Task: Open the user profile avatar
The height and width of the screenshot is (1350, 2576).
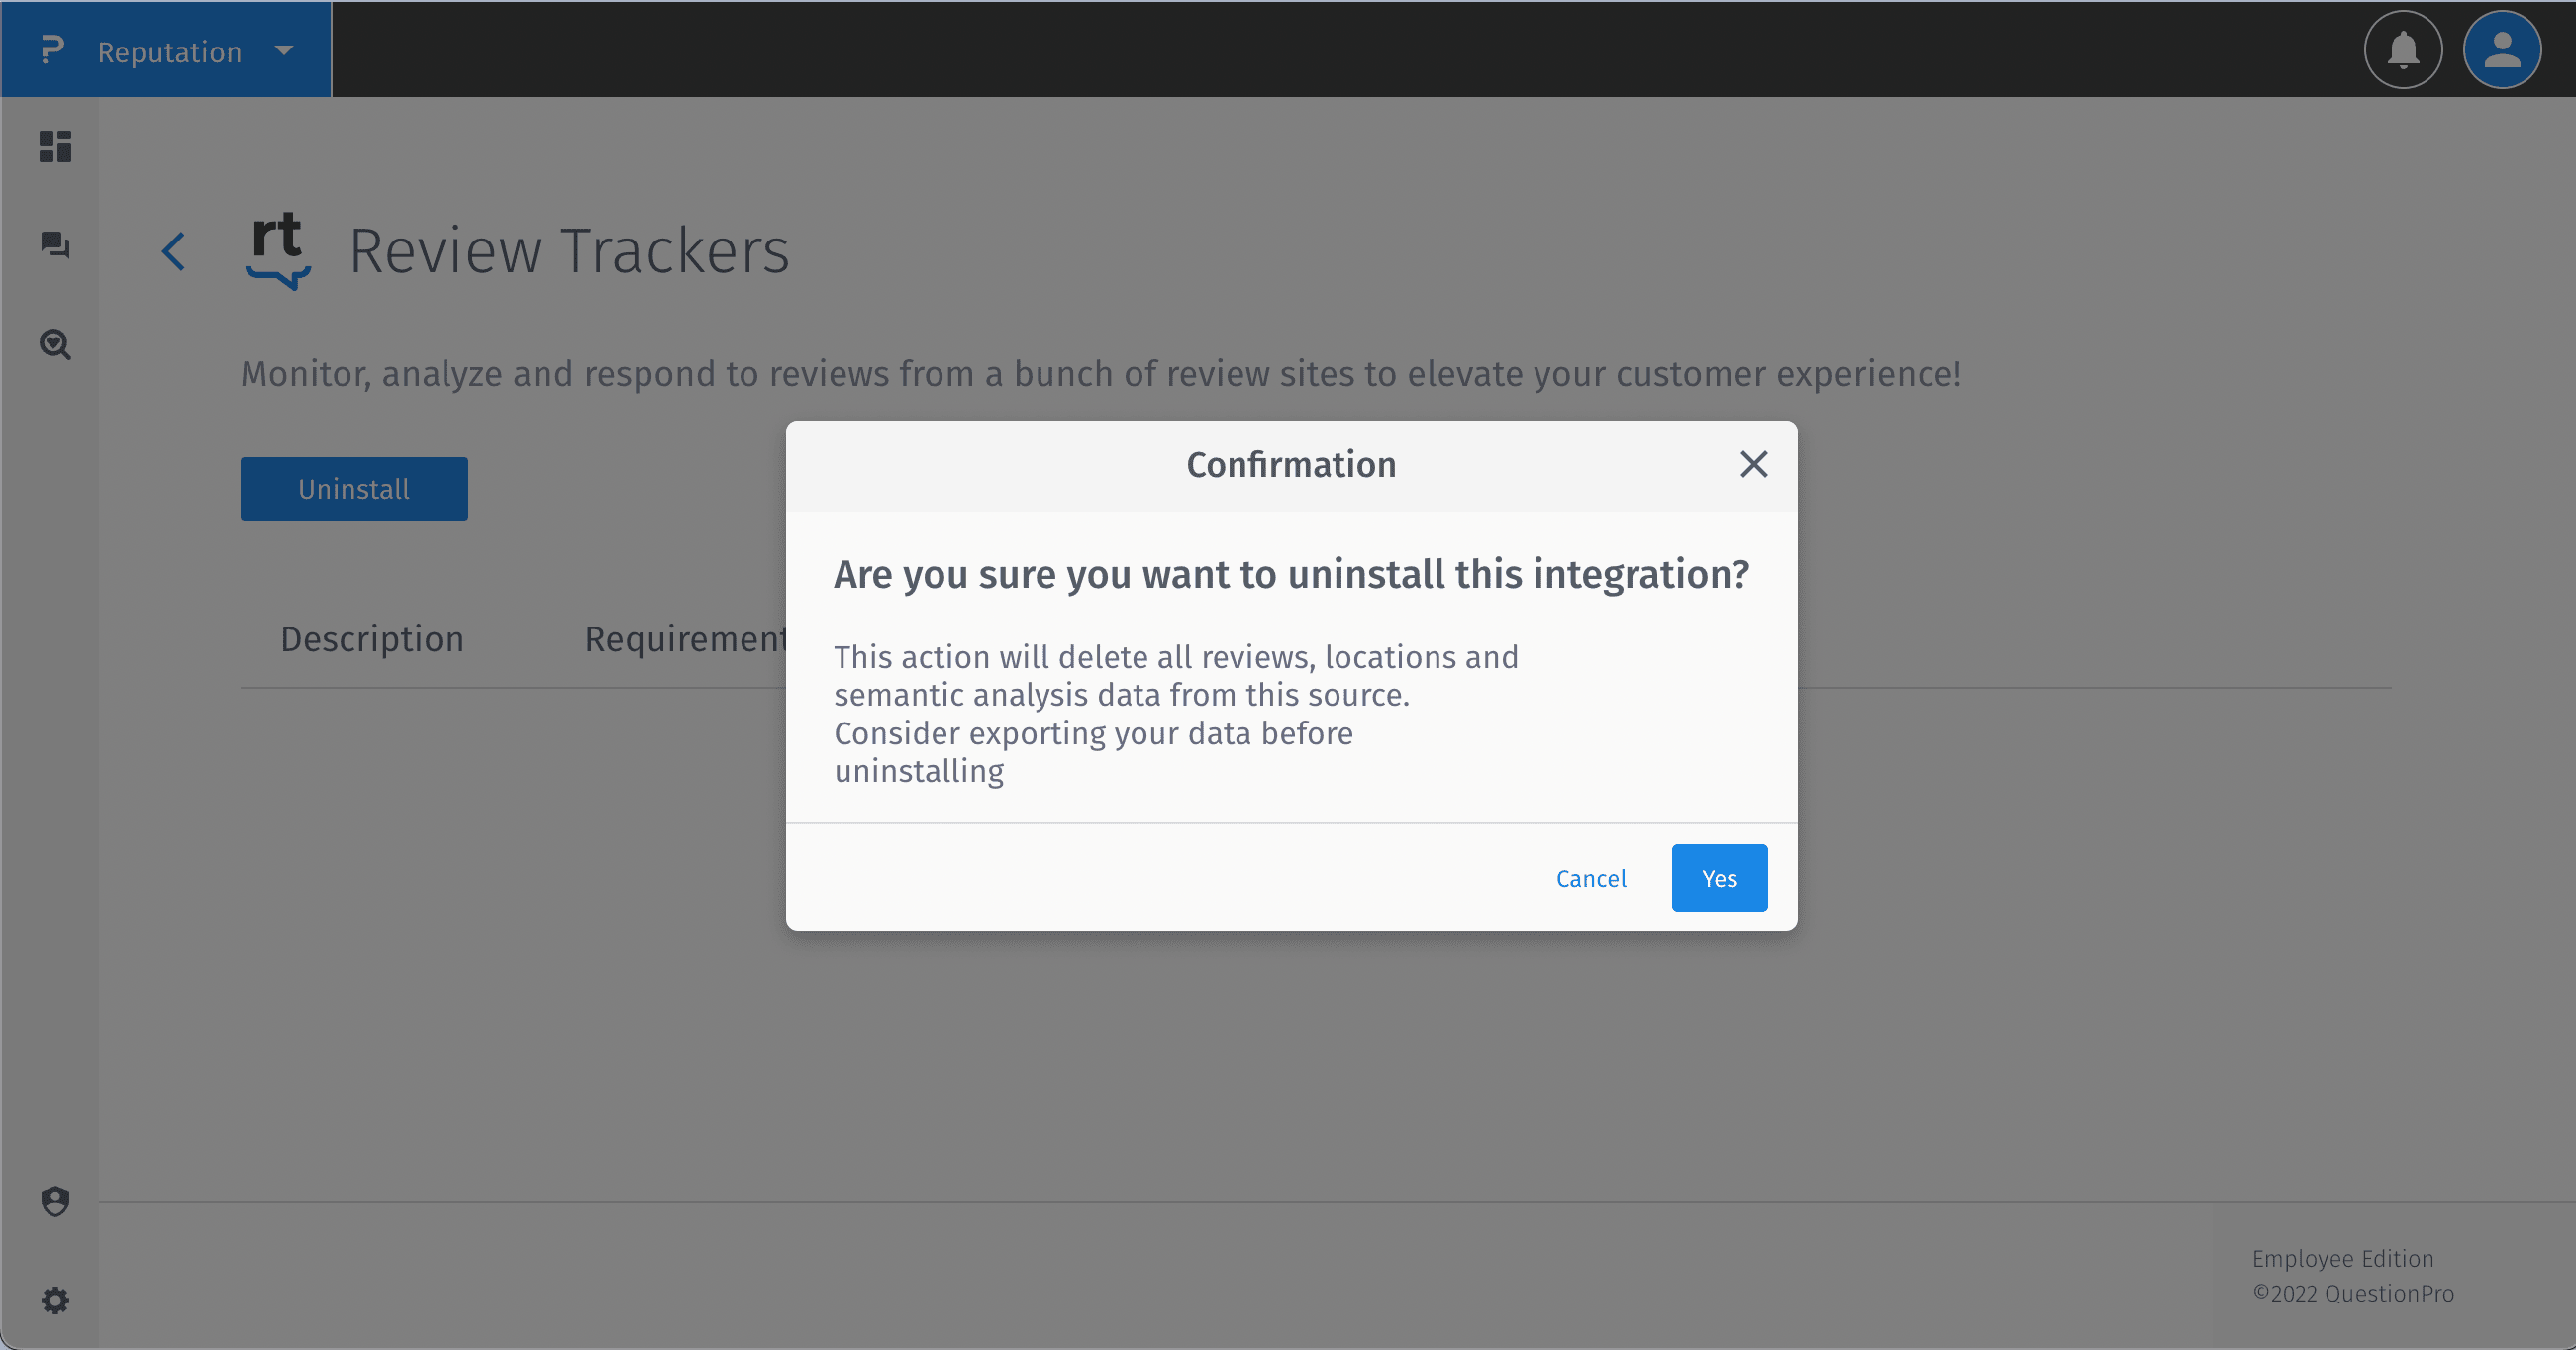Action: [2502, 50]
